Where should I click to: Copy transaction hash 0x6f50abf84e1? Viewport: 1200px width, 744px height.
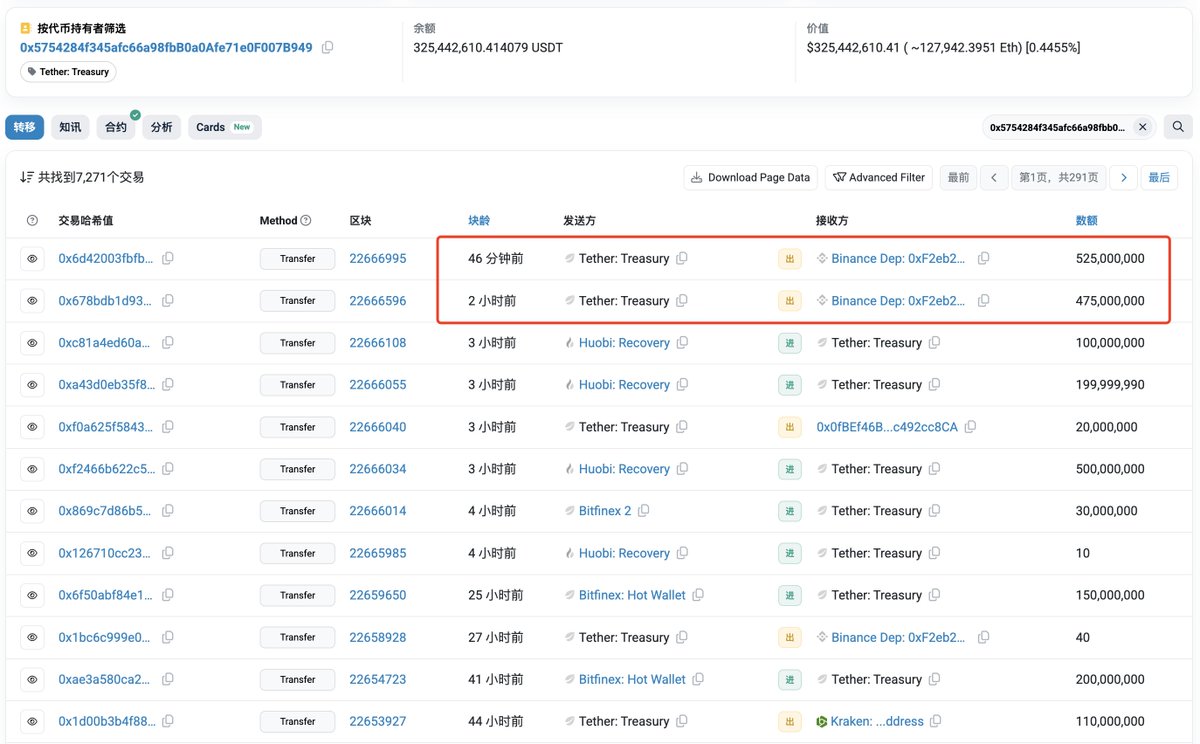pos(168,595)
